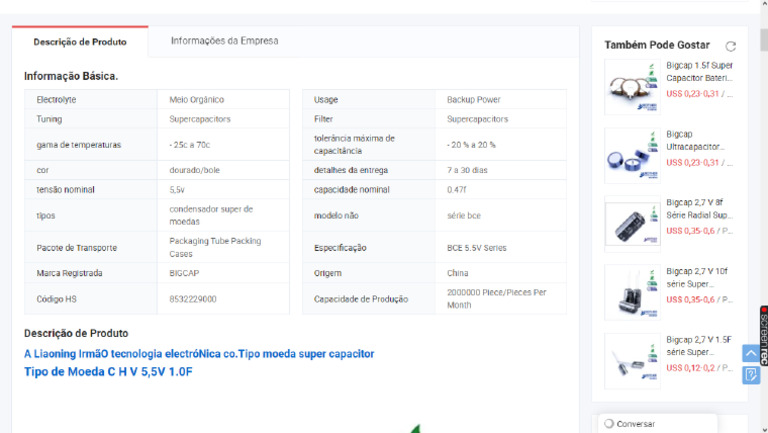768x433 pixels.
Task: Click the US$ 0,12-0,2 price
Action: [690, 368]
